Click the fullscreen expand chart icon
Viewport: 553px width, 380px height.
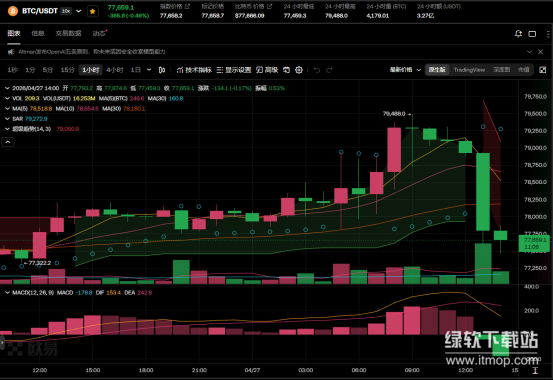(x=543, y=70)
